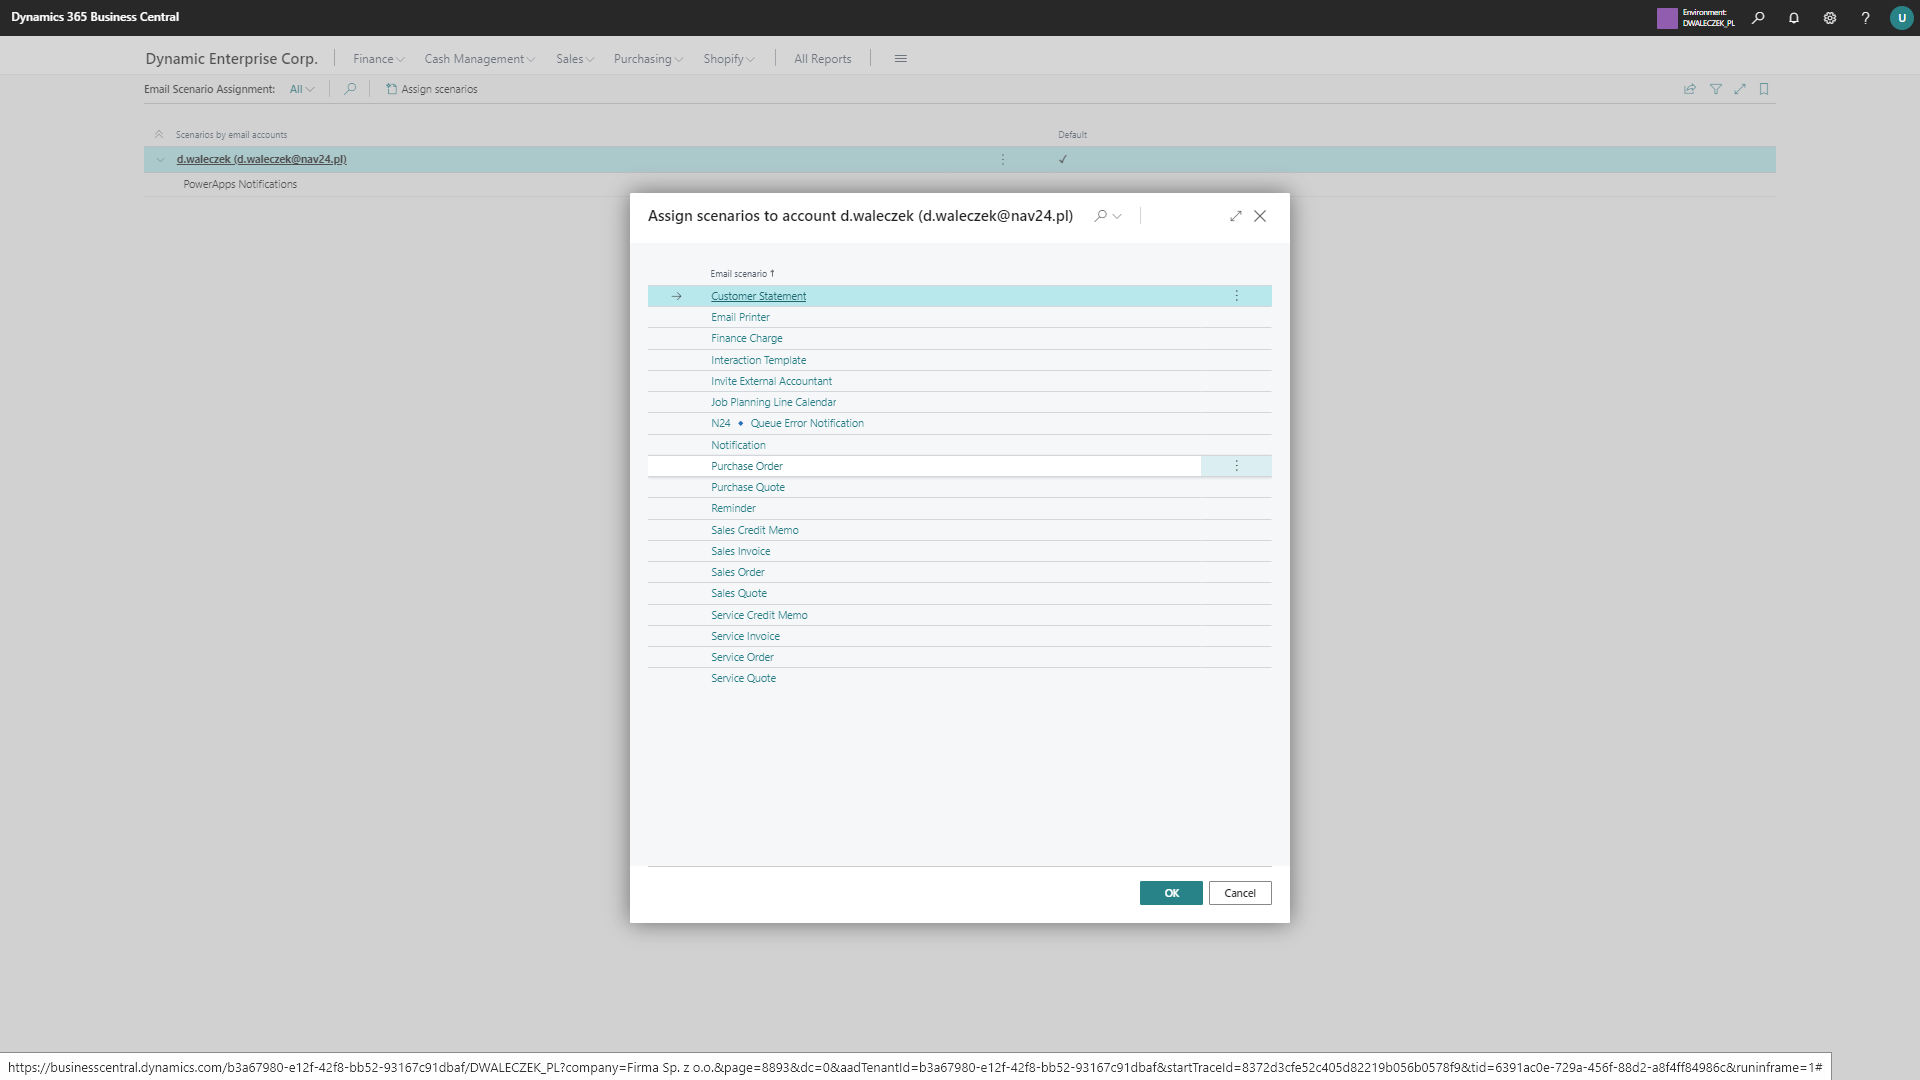Select the Service Order scenario
This screenshot has width=1920, height=1080.
[x=742, y=657]
